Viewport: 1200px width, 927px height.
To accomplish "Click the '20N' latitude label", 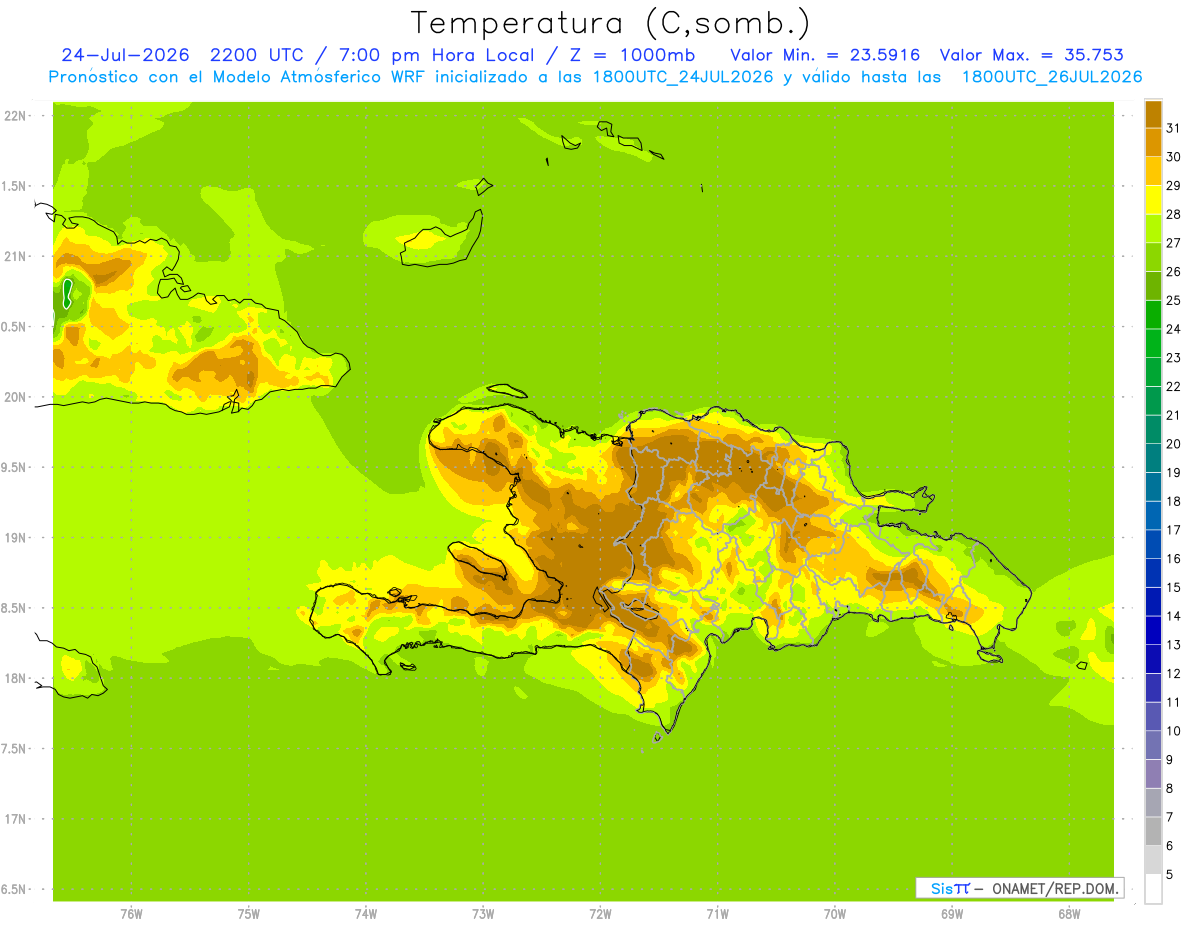I will tap(16, 397).
